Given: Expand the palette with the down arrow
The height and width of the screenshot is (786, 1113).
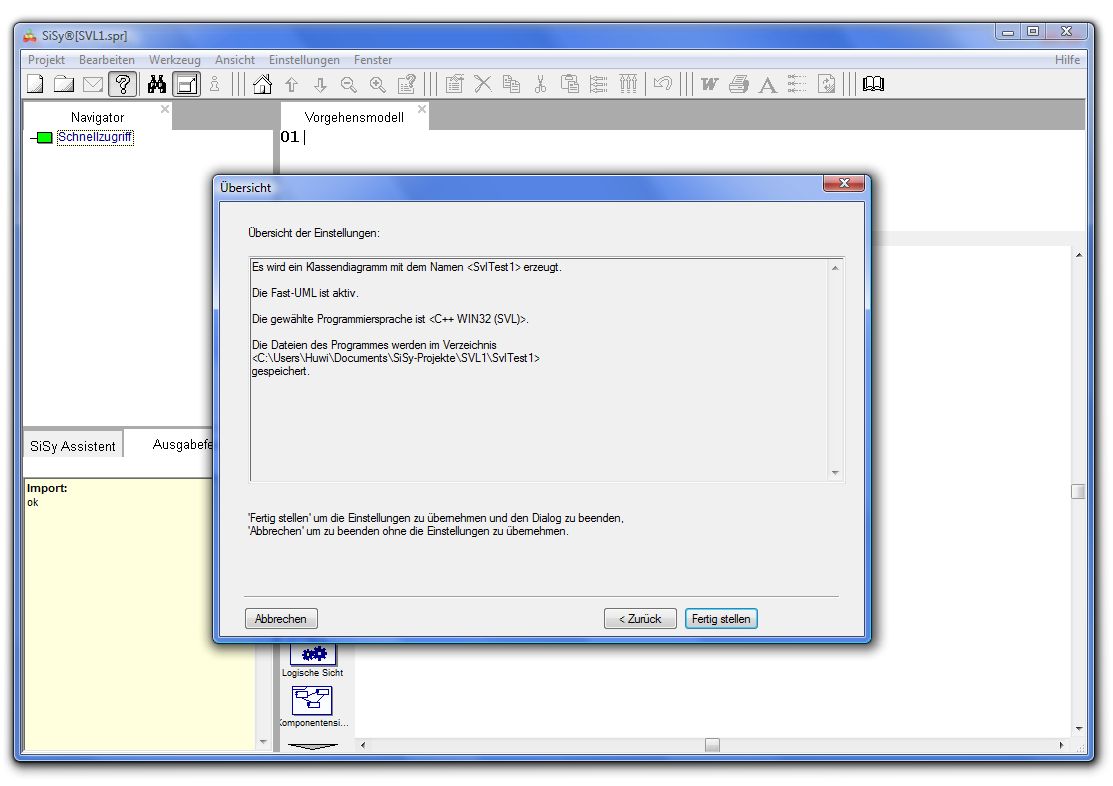Looking at the screenshot, I should (312, 745).
